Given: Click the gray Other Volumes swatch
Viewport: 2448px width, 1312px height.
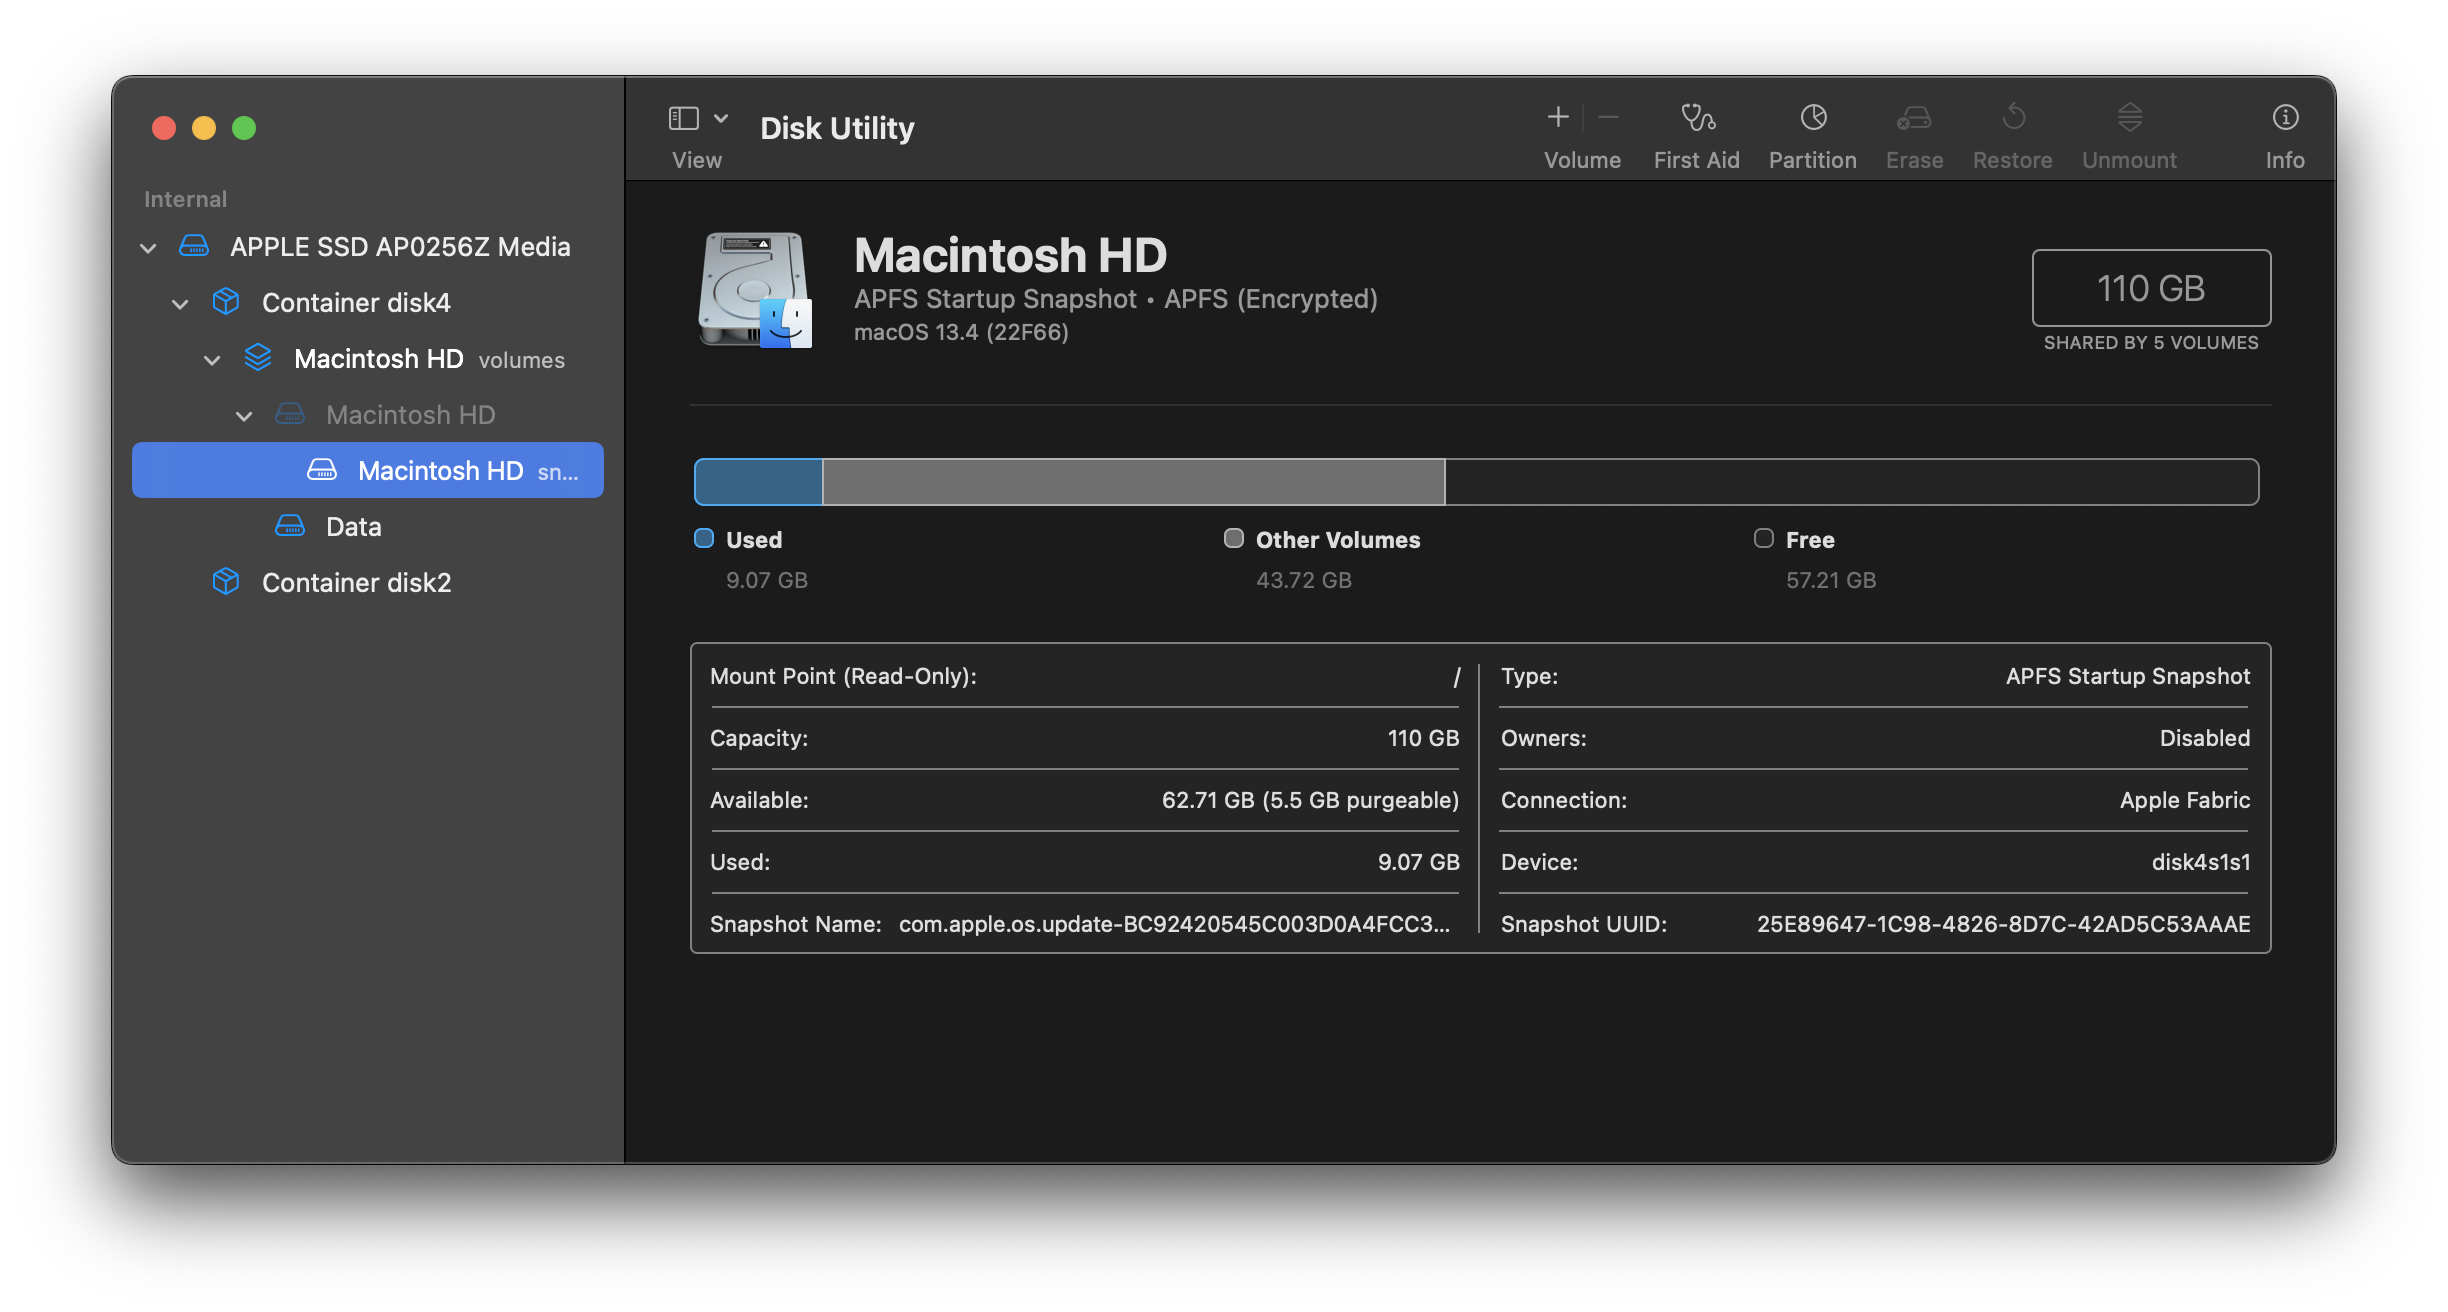Looking at the screenshot, I should tap(1234, 539).
